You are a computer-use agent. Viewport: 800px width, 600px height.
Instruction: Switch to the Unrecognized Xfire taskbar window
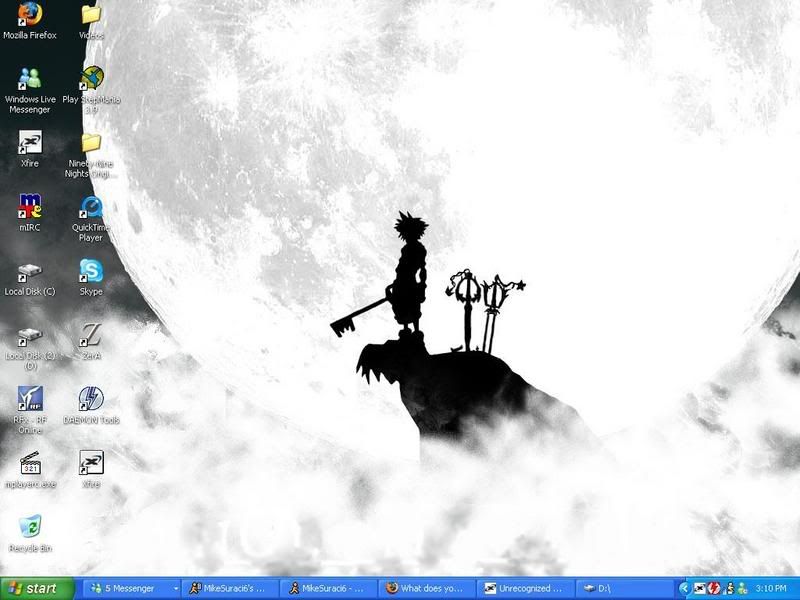pos(527,589)
